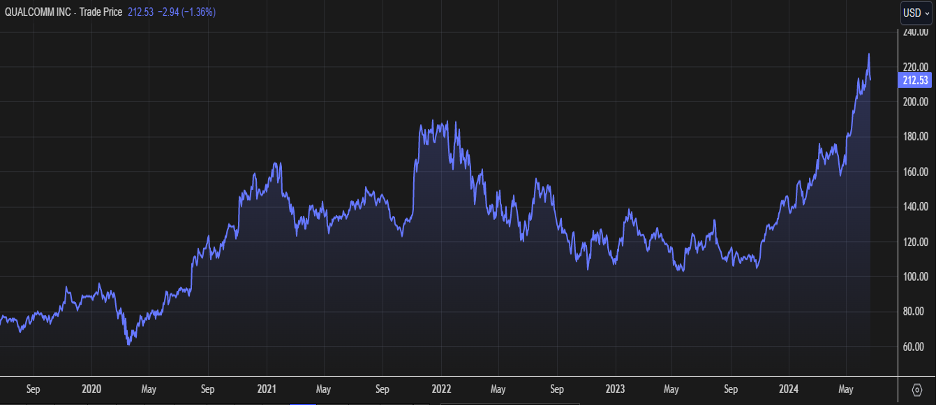Open the USD currency dropdown
The image size is (936, 406).
(917, 13)
